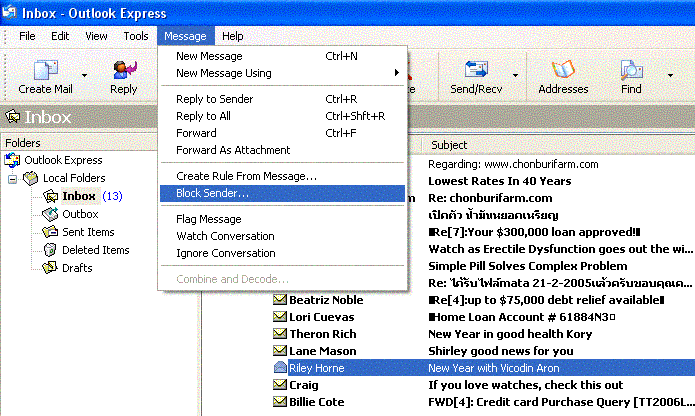The image size is (695, 416).
Task: Click the Outlook Express title bar icon
Action: pyautogui.click(x=9, y=13)
